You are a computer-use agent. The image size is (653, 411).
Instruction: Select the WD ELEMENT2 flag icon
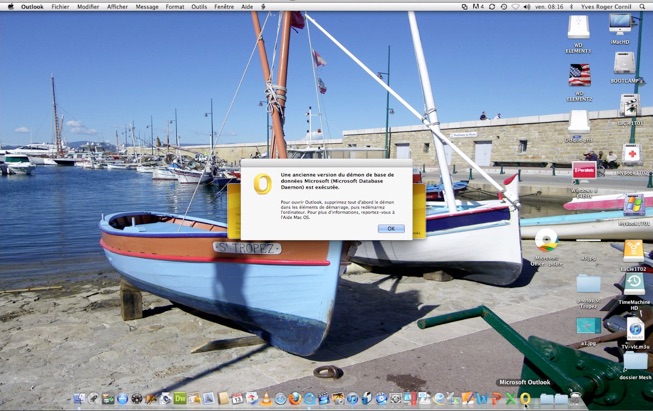(x=579, y=75)
